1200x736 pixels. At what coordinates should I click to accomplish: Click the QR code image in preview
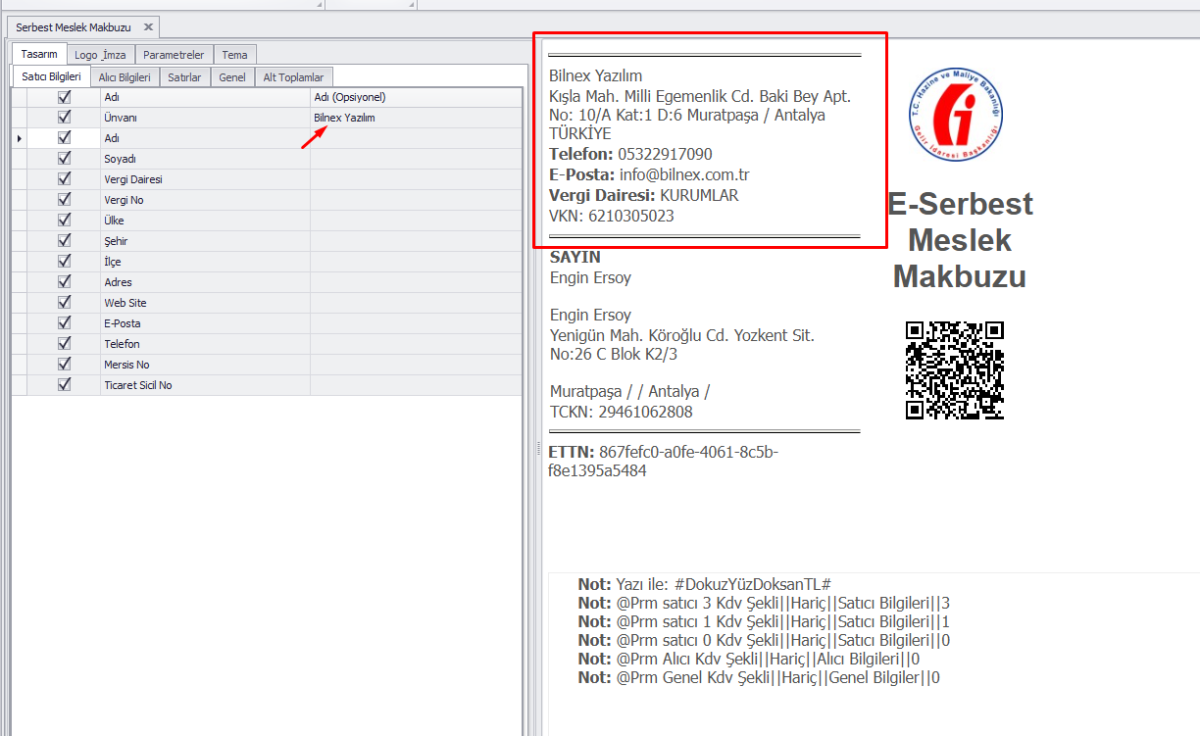click(x=954, y=370)
